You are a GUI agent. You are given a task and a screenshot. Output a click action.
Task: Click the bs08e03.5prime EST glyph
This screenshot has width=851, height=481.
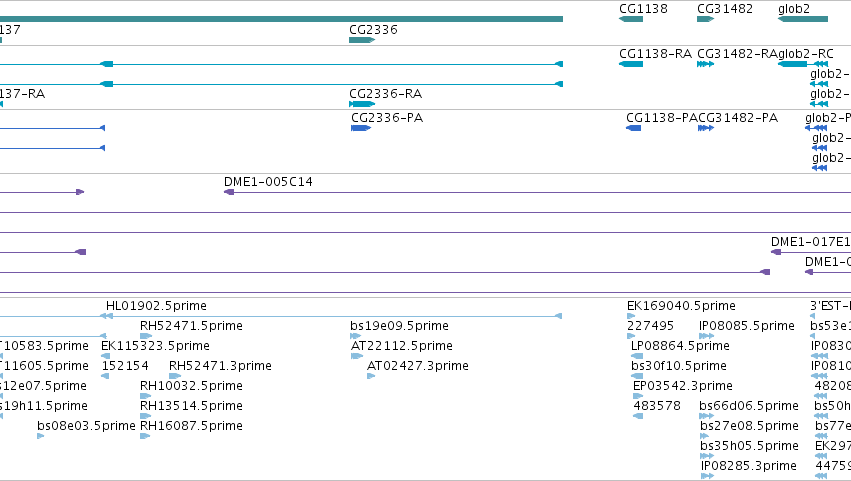point(41,436)
